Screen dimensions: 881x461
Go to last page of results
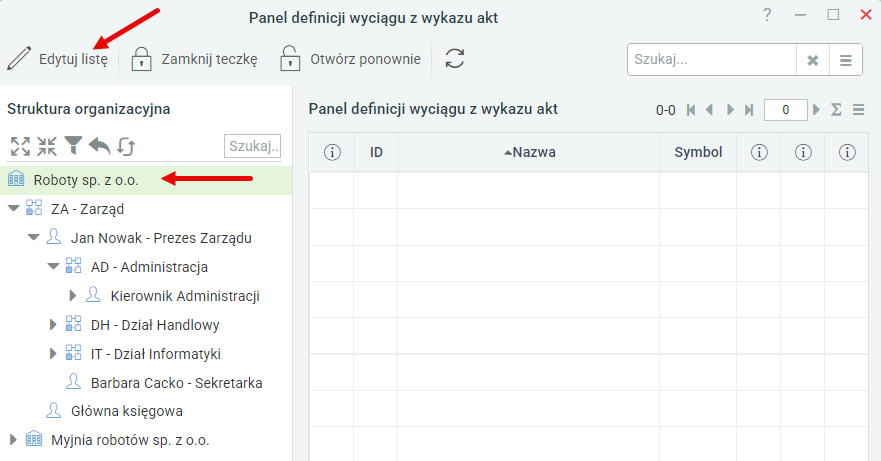tap(749, 110)
